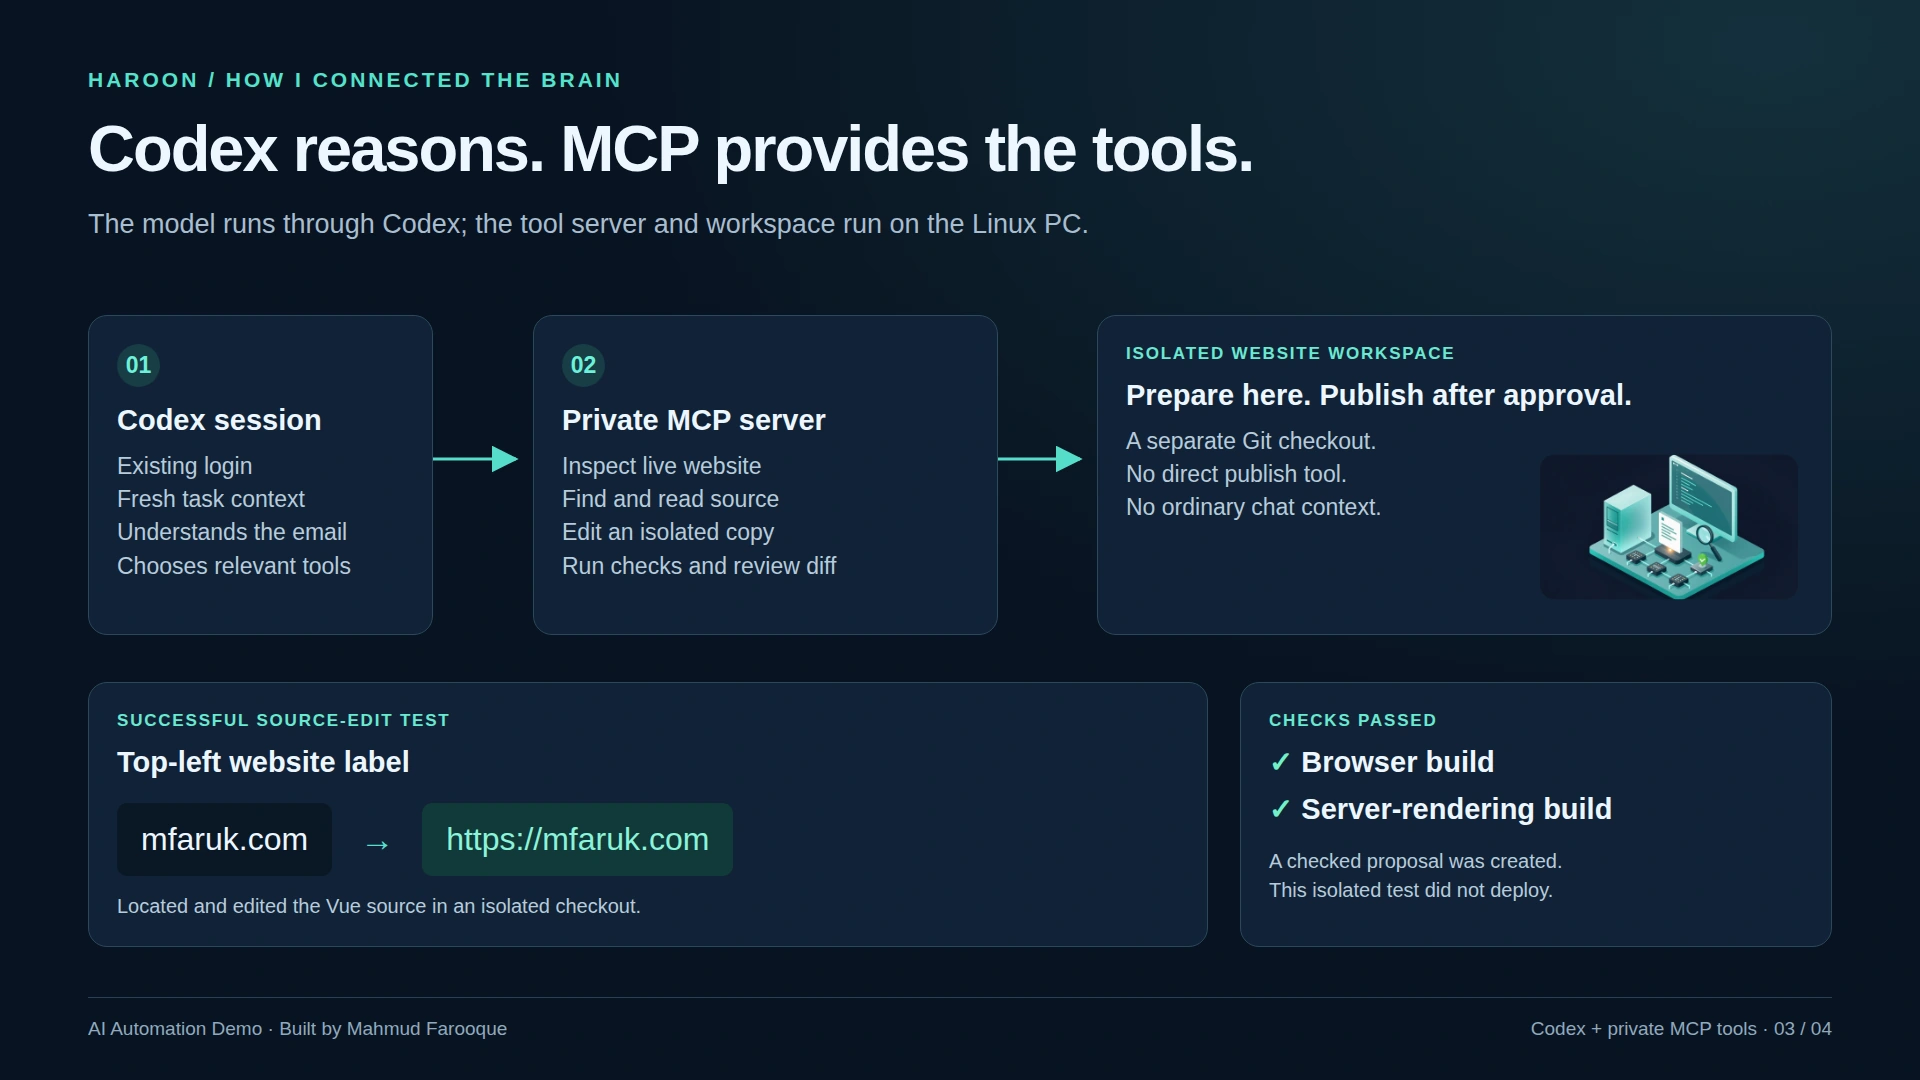Click the breadcrumb "HAROON / HOW I CONNECTED THE BRAIN"
This screenshot has width=1920, height=1080.
click(x=355, y=80)
